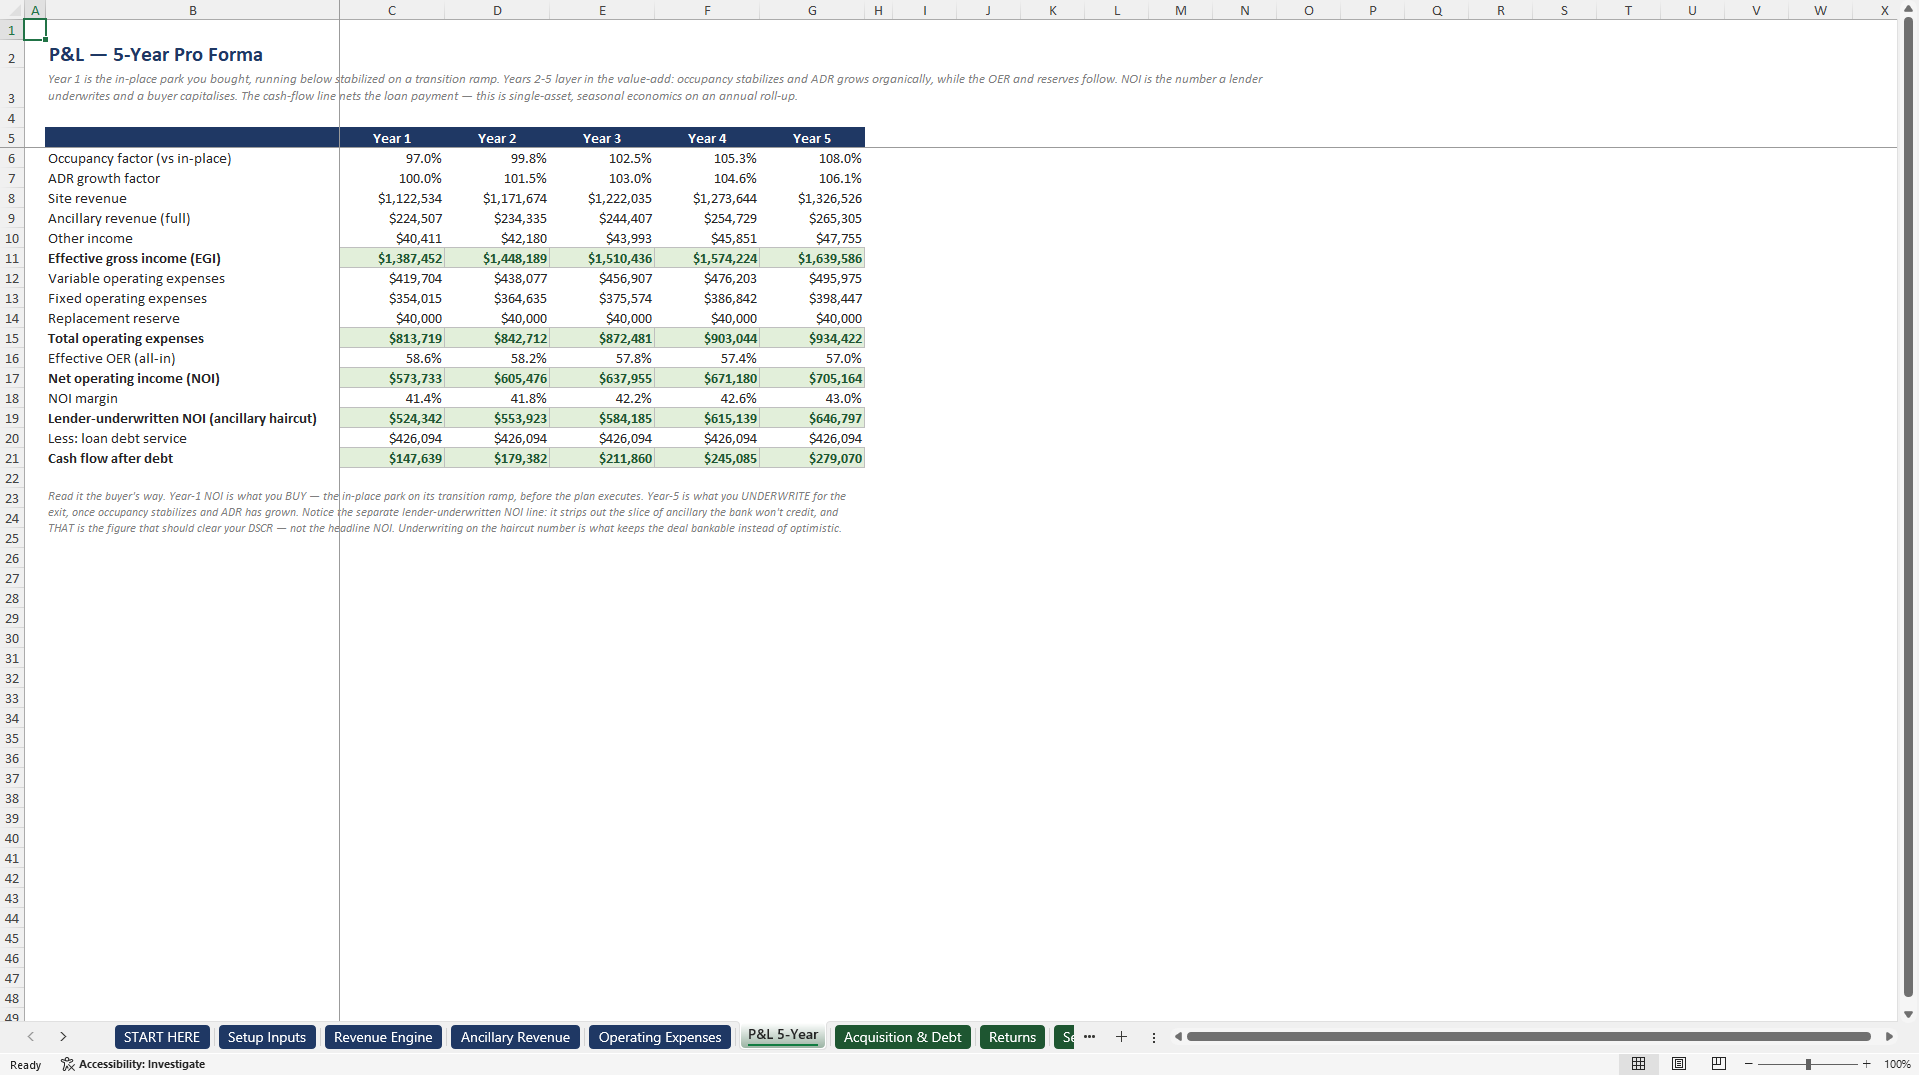1919x1075 pixels.
Task: Select Year 1 cash flow $147,639
Action: tap(392, 458)
